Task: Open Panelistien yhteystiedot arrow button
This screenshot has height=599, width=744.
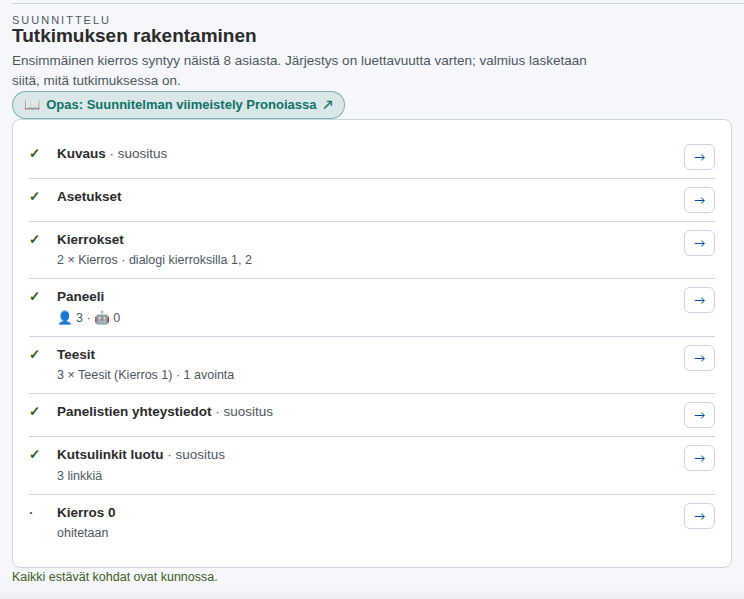Action: (699, 415)
